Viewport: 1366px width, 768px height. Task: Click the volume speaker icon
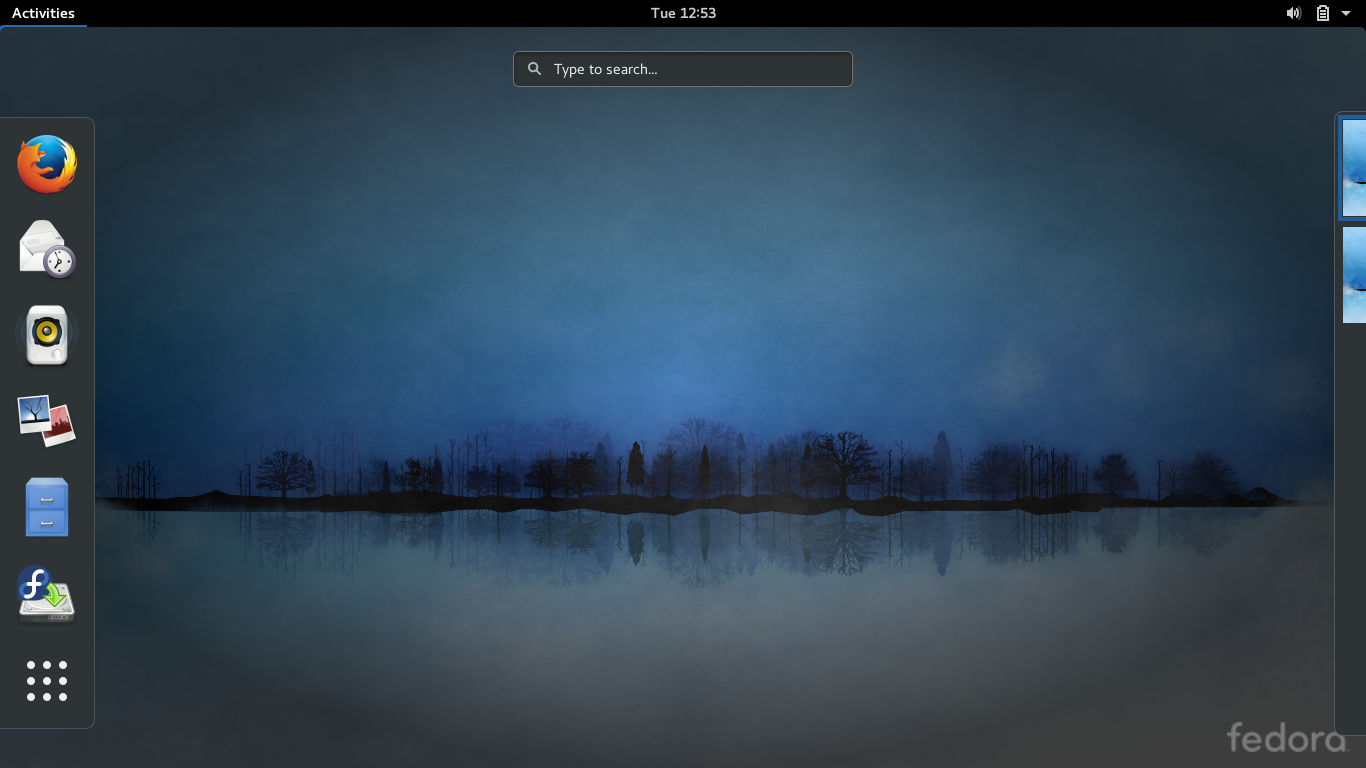pyautogui.click(x=1293, y=13)
